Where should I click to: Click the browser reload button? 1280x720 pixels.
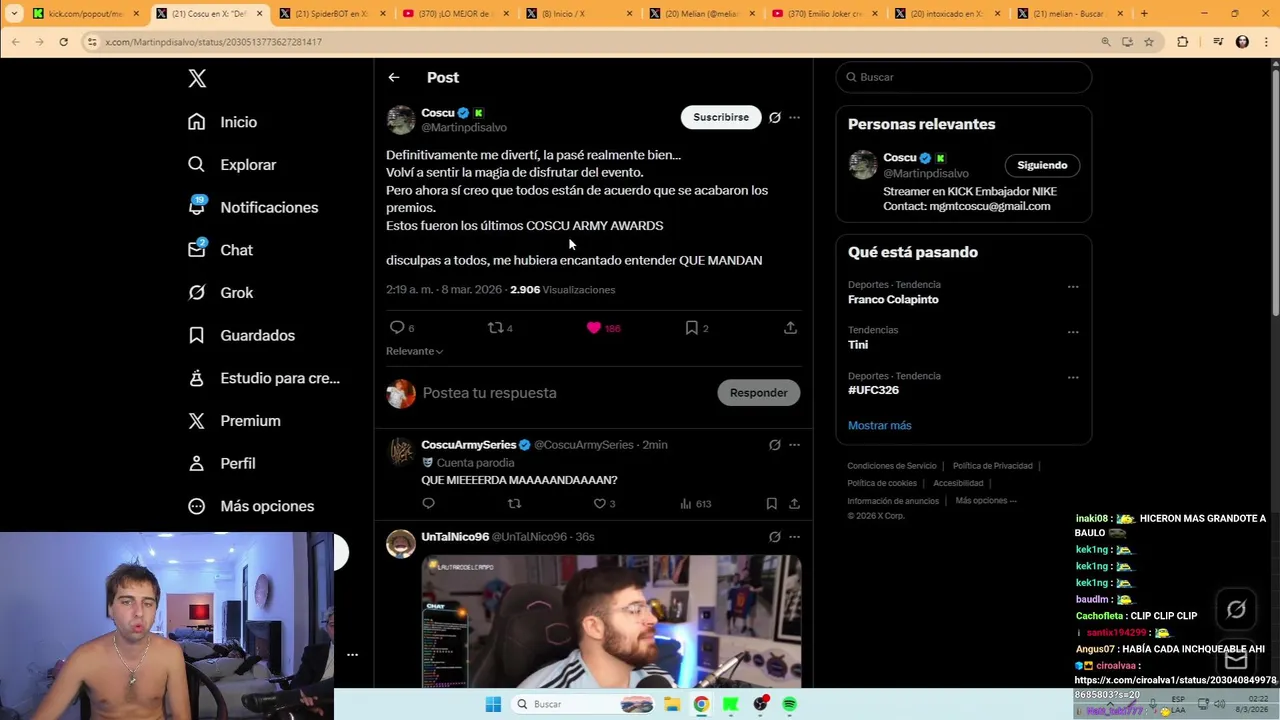click(x=63, y=42)
